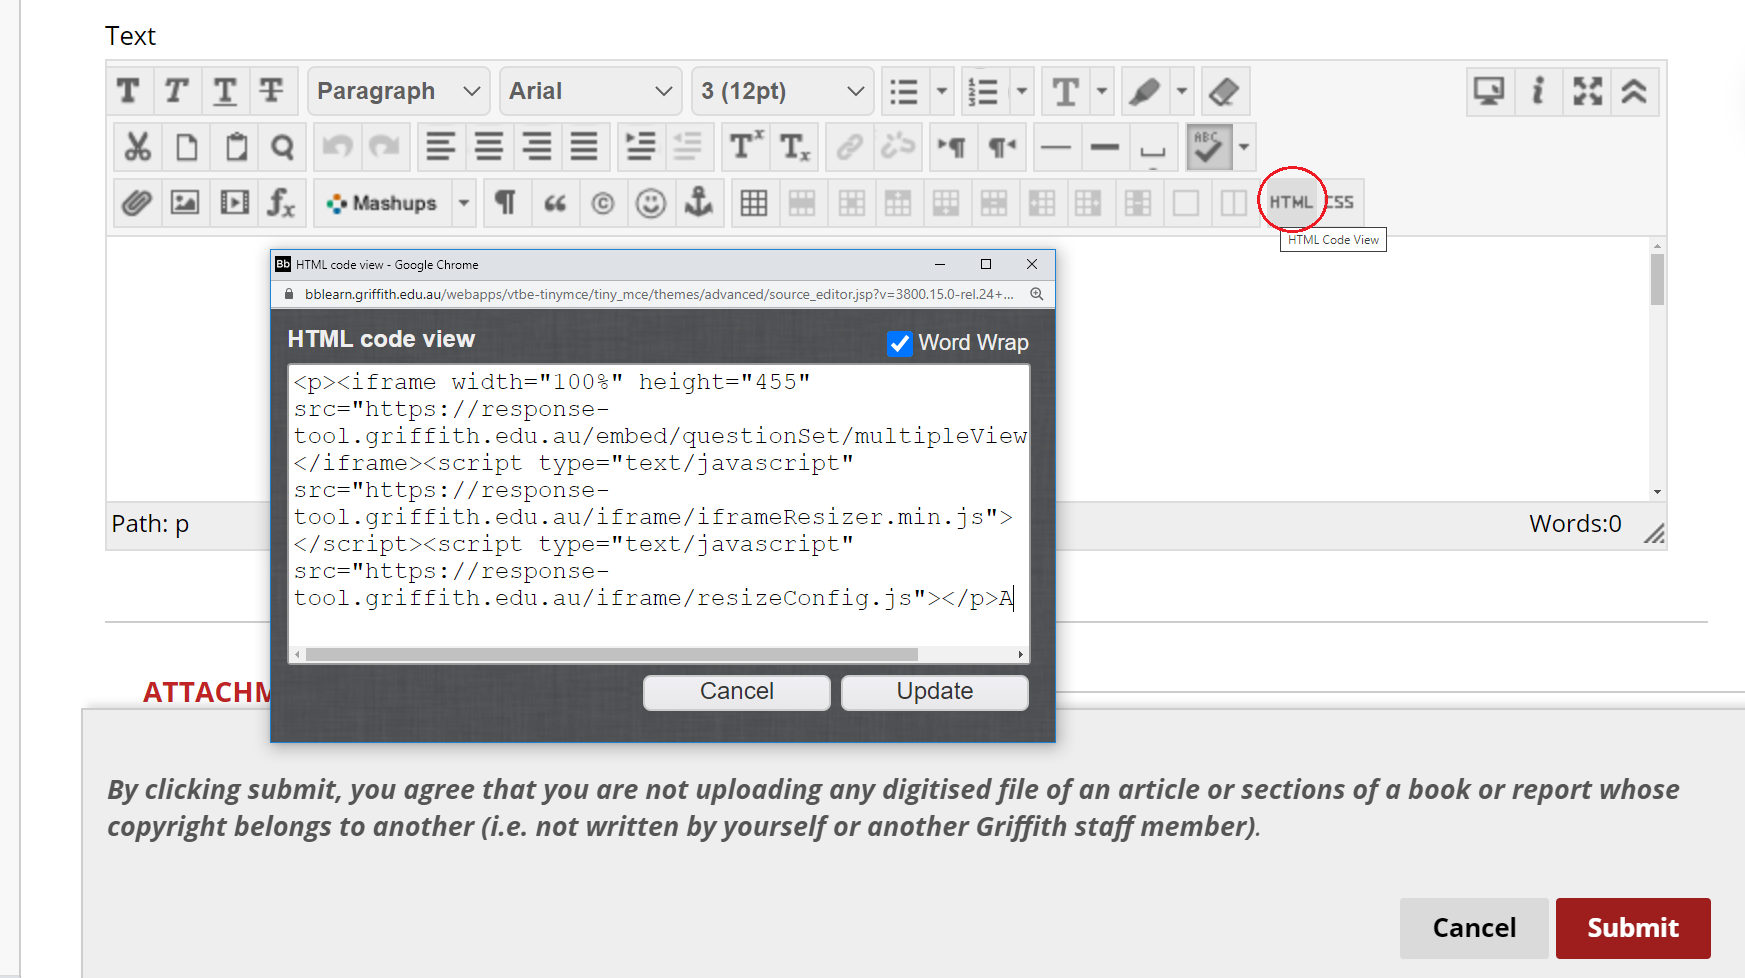This screenshot has height=978, width=1745.
Task: Apply subscript formatting
Action: [795, 147]
